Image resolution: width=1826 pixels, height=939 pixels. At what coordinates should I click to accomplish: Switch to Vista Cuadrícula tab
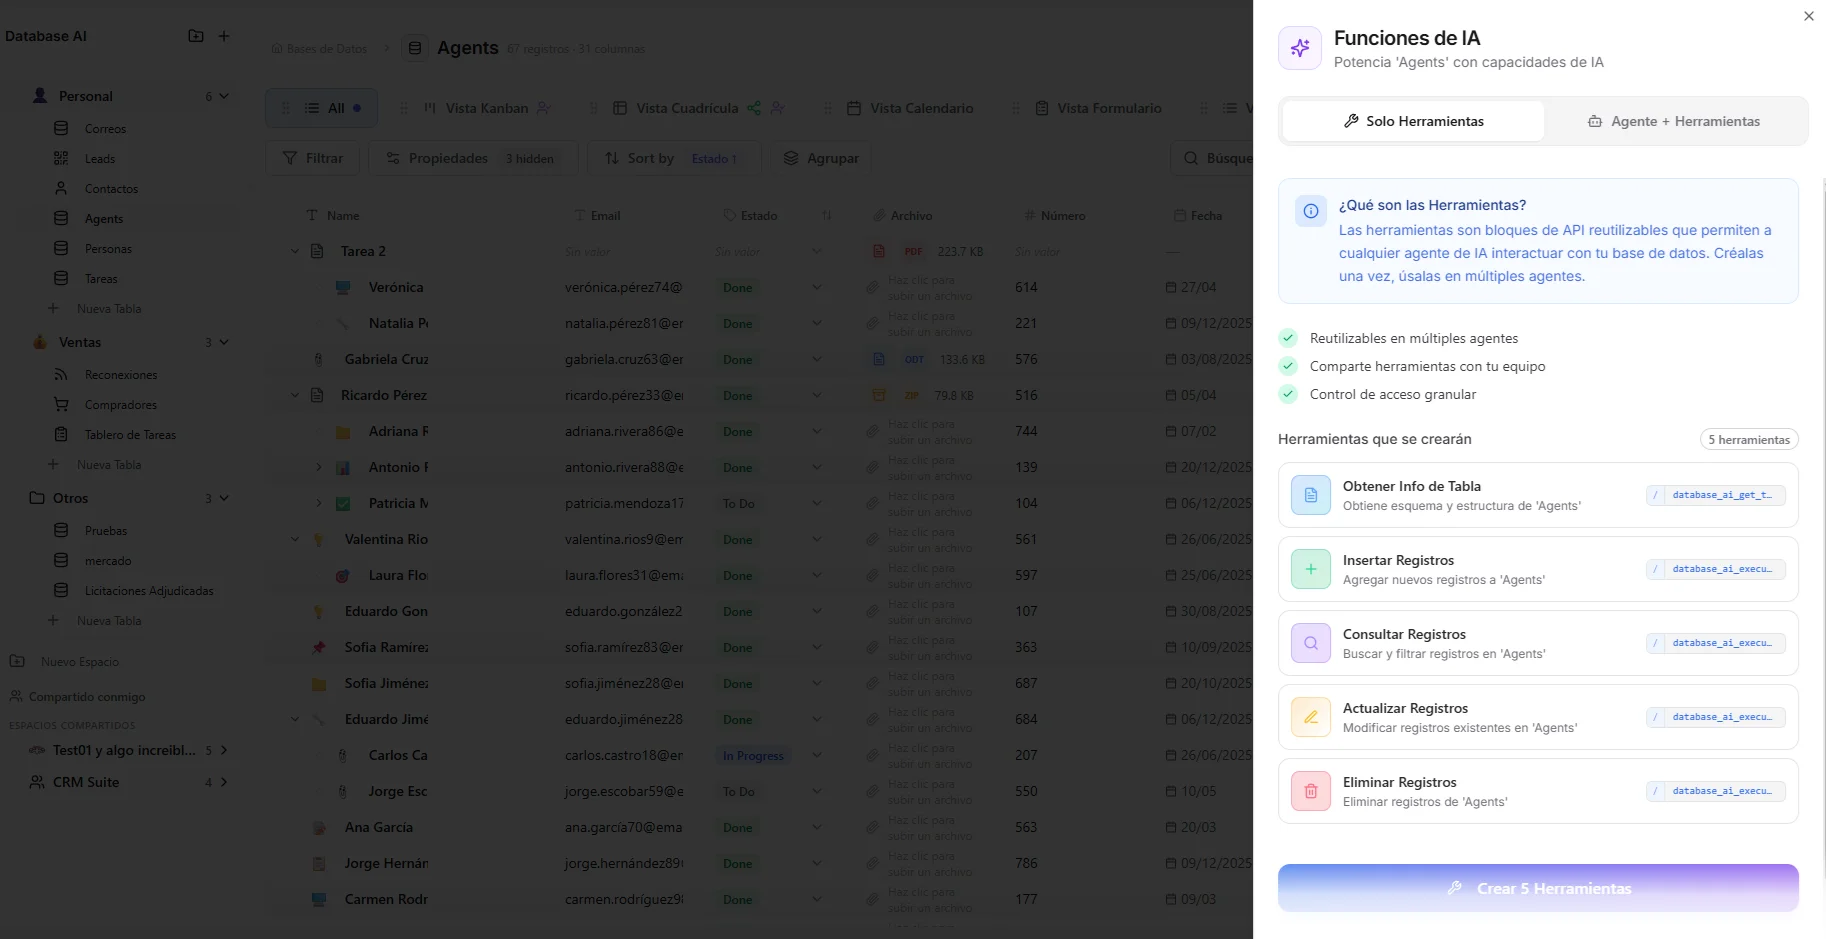(x=698, y=108)
